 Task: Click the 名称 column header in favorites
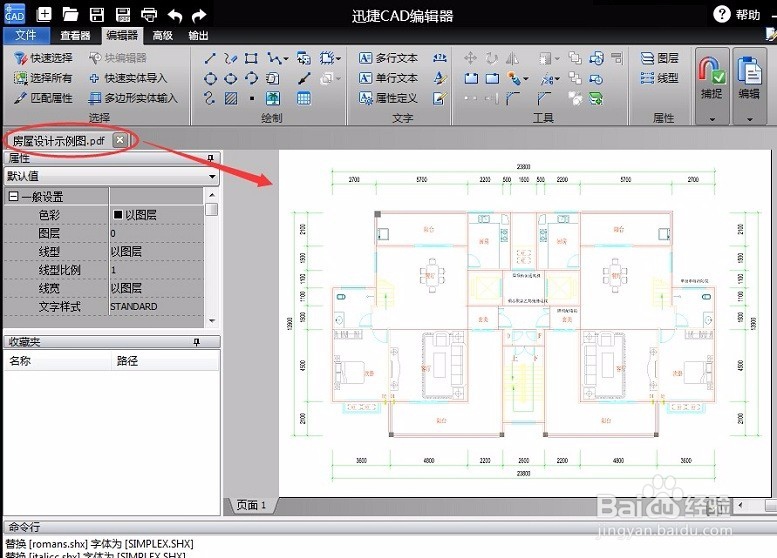(57, 361)
